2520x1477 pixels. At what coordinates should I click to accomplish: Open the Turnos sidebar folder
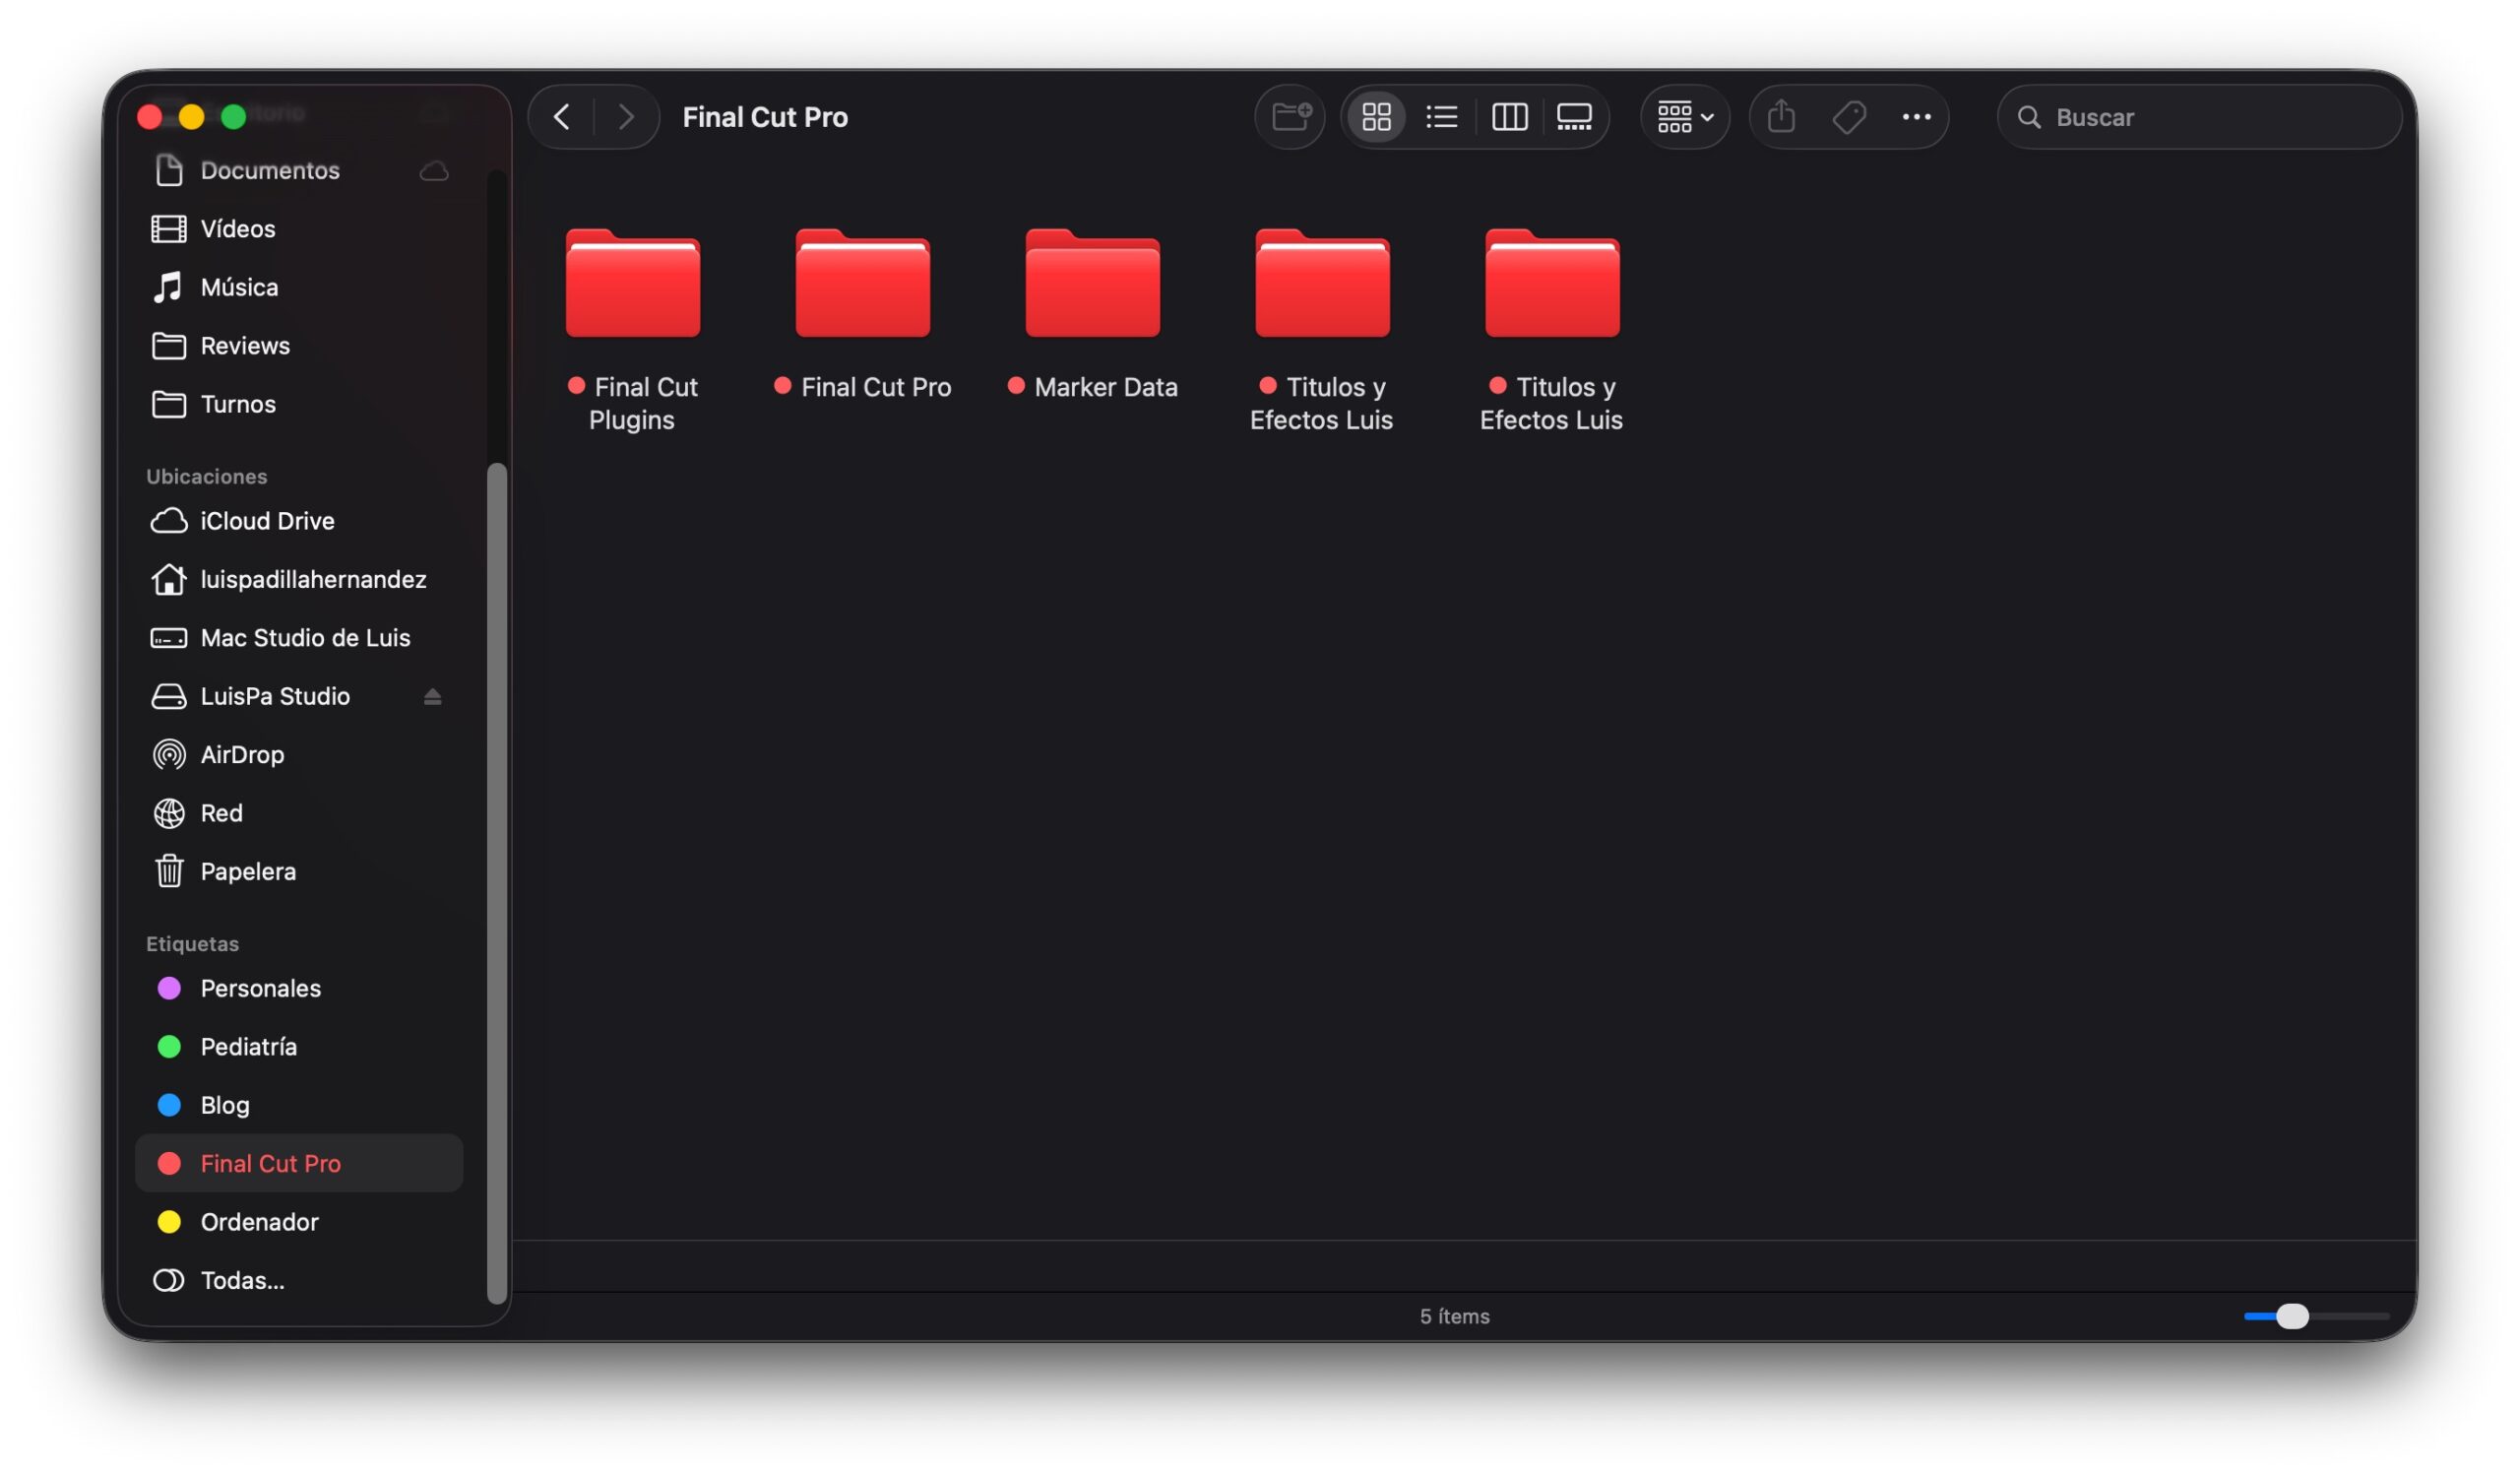coord(299,404)
